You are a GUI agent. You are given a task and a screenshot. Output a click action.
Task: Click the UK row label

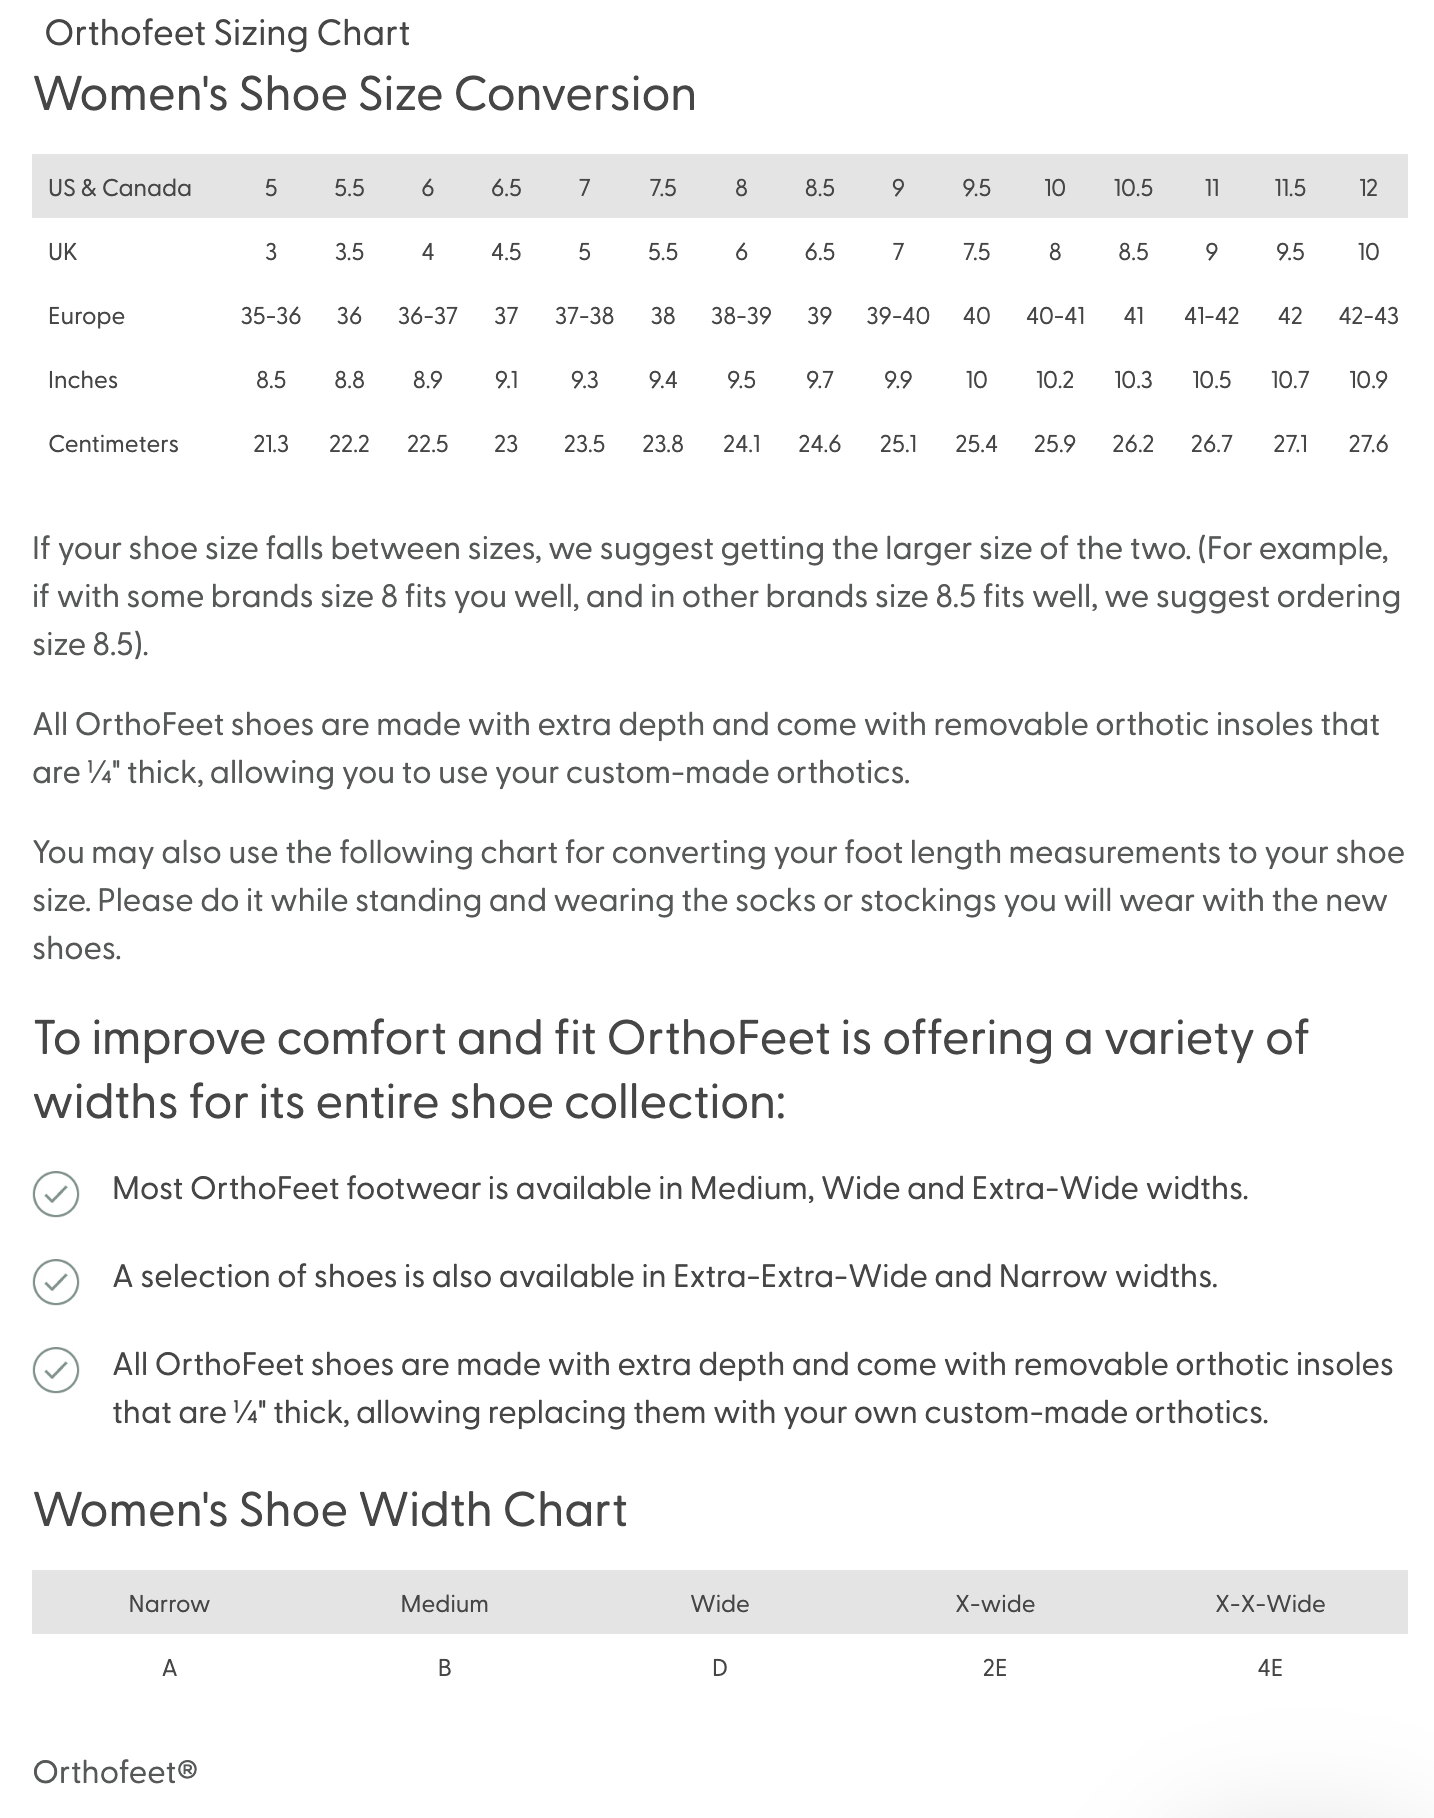pyautogui.click(x=62, y=252)
